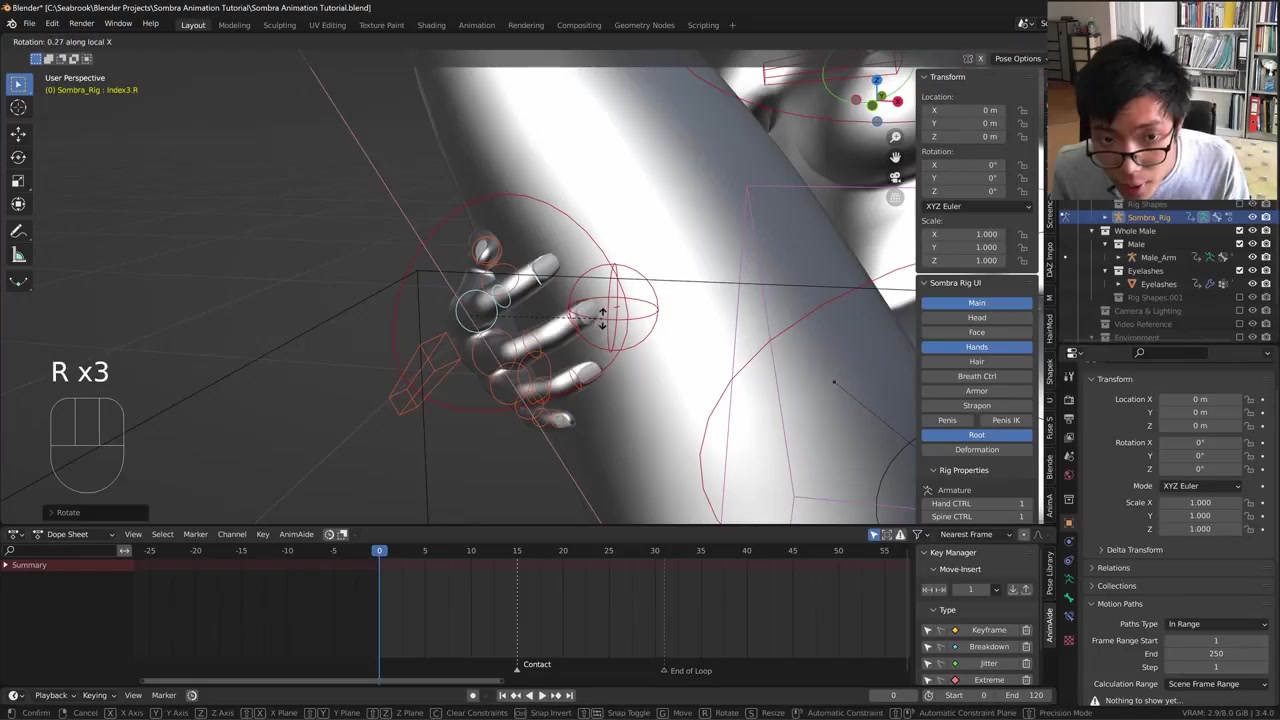Pick the Annotate pencil tool
Screen dimensions: 1280x720
(x=18, y=231)
